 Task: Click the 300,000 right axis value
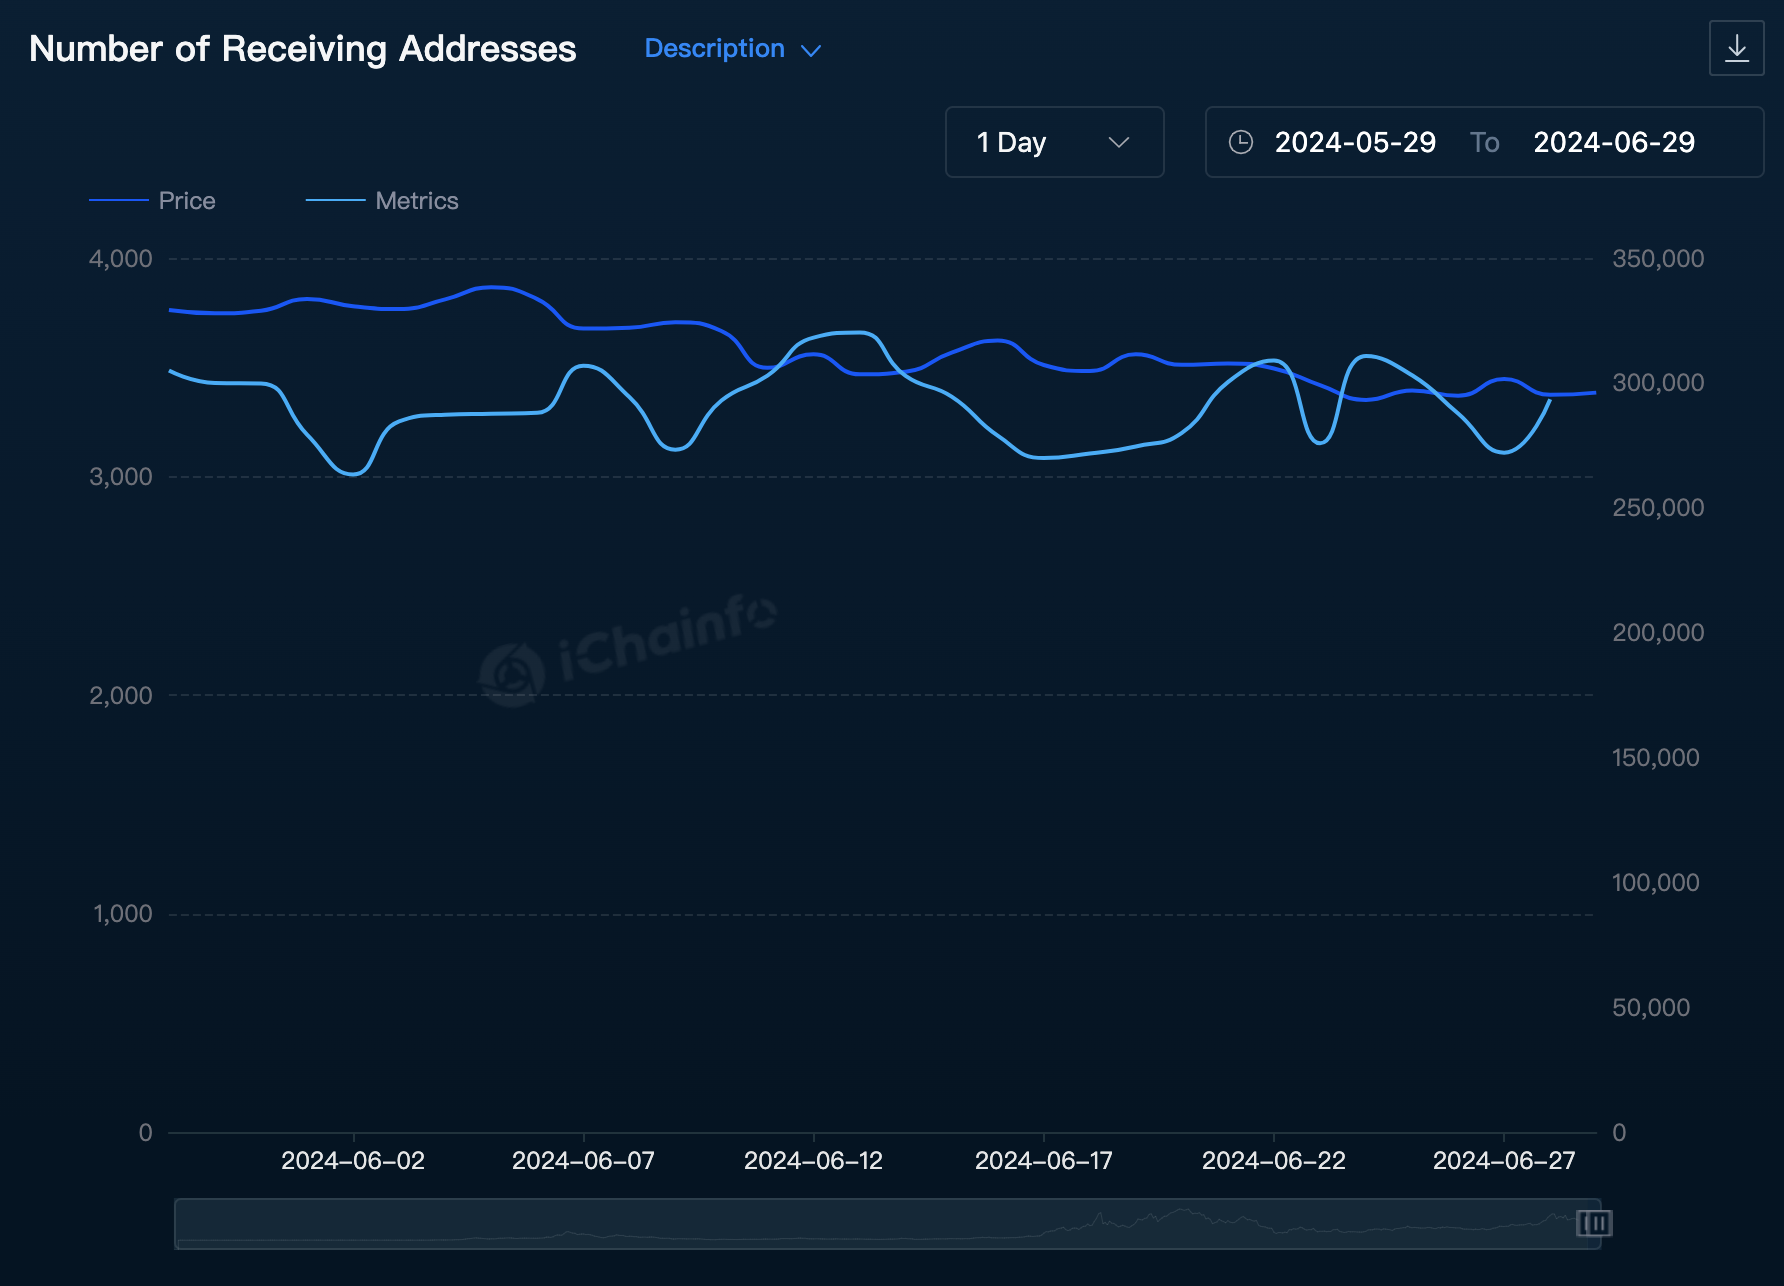click(x=1658, y=383)
